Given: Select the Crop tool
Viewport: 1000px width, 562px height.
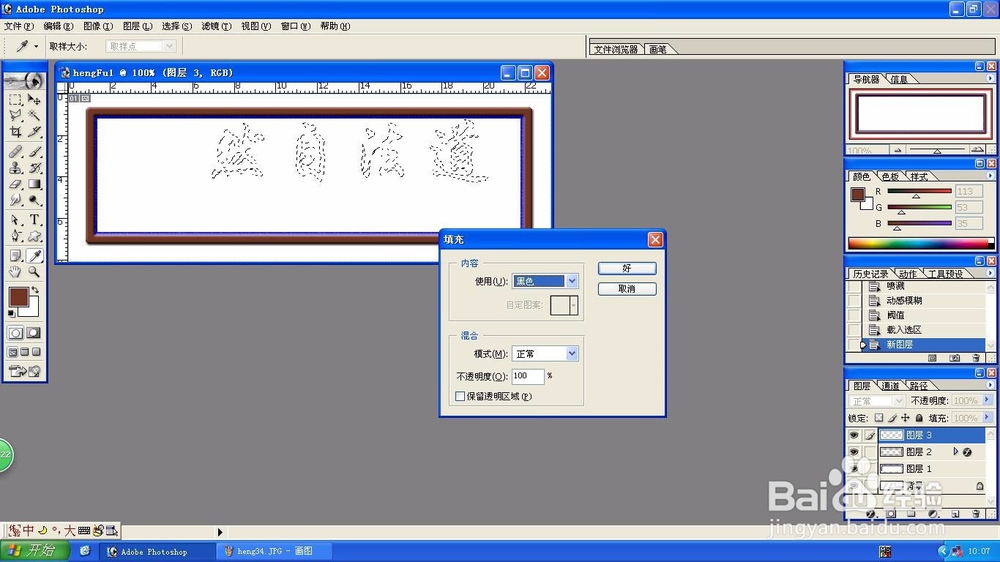Looking at the screenshot, I should (16, 131).
